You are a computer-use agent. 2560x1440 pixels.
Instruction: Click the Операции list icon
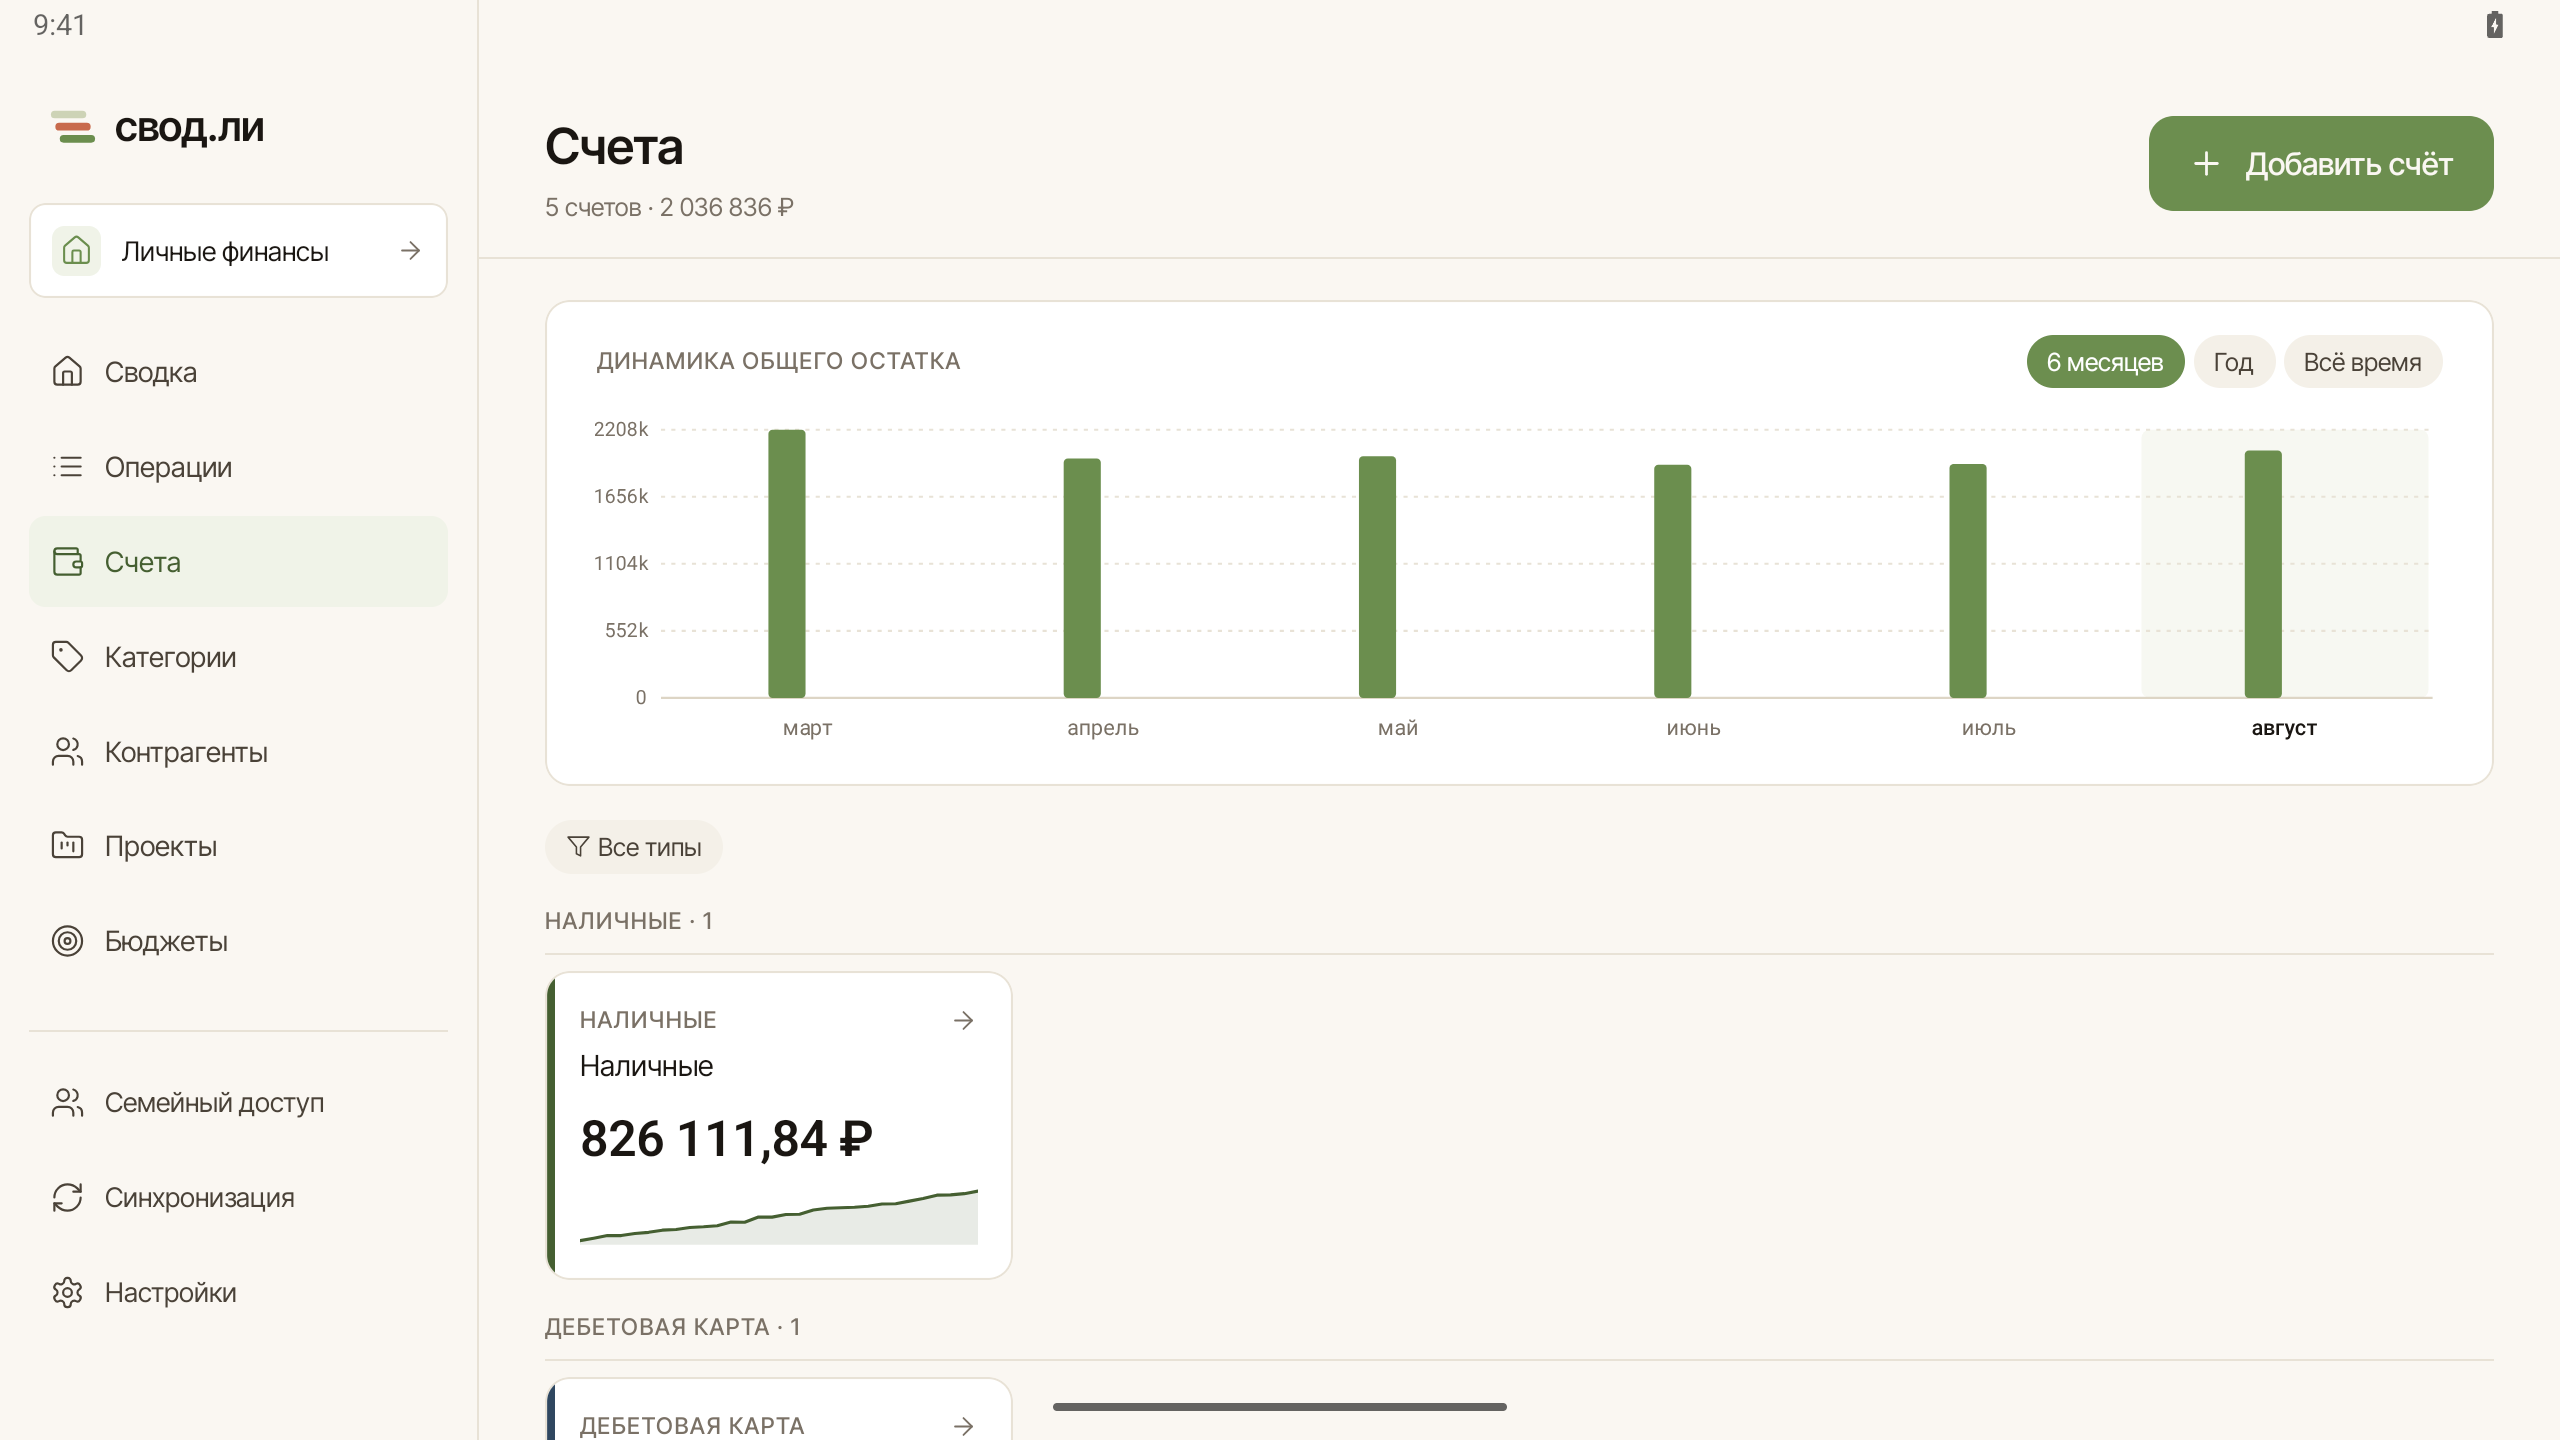[x=67, y=466]
